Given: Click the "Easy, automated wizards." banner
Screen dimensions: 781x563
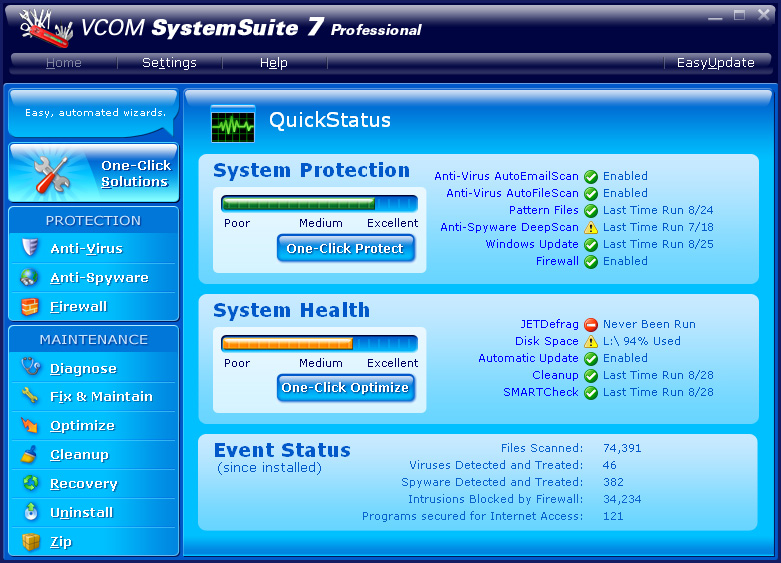Looking at the screenshot, I should point(94,113).
